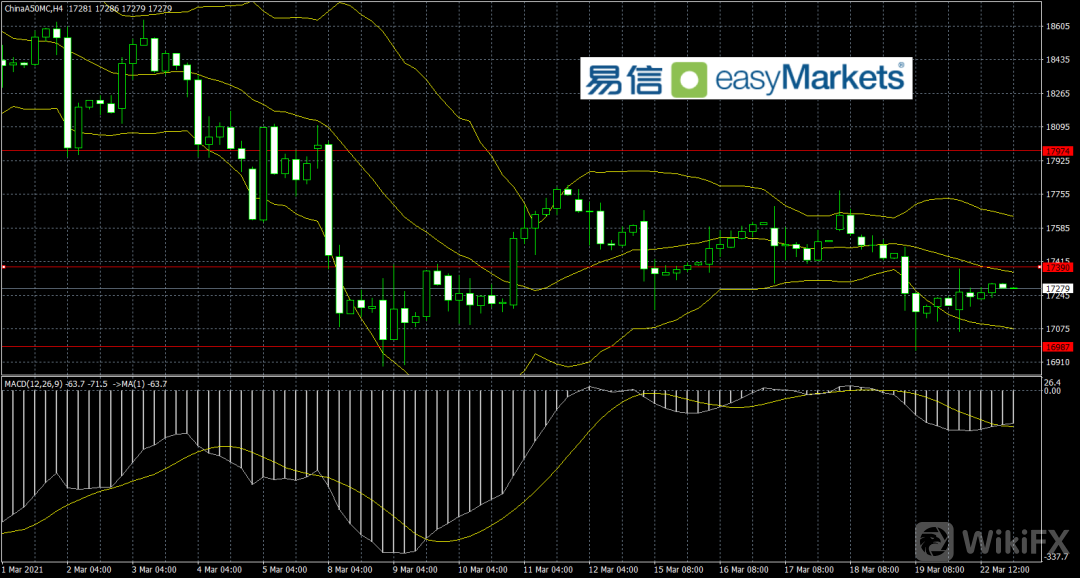This screenshot has width=1080, height=578.
Task: Click the 17925 price axis value
Action: point(1057,161)
